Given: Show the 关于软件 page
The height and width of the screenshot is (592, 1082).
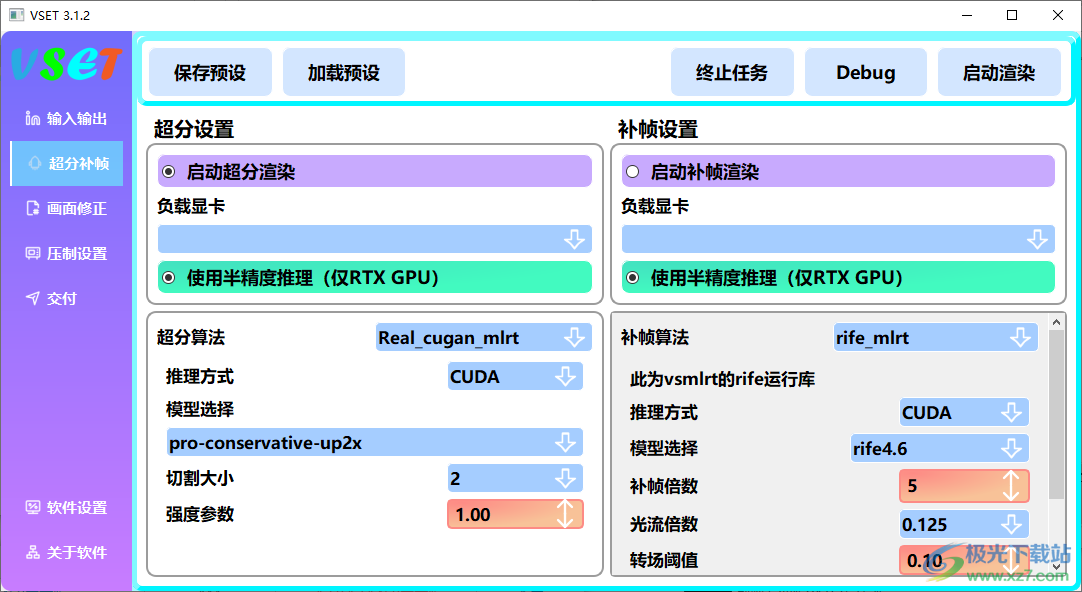Looking at the screenshot, I should [67, 553].
